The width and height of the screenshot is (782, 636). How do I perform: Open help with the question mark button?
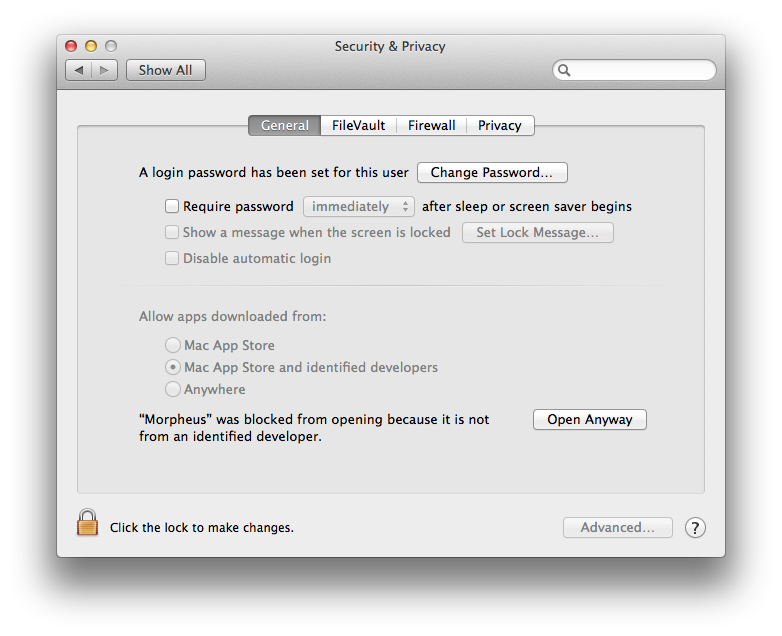pos(695,528)
